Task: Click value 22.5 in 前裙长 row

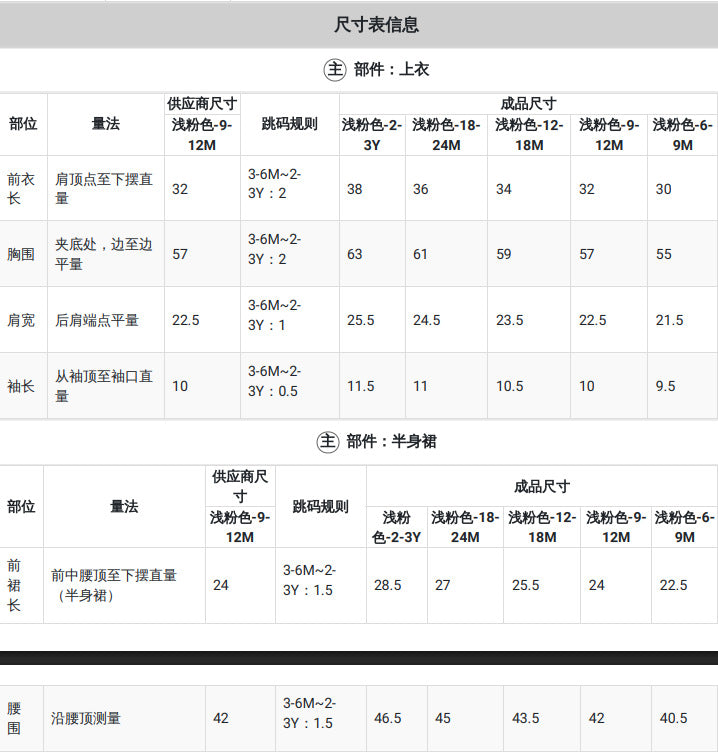Action: [674, 585]
